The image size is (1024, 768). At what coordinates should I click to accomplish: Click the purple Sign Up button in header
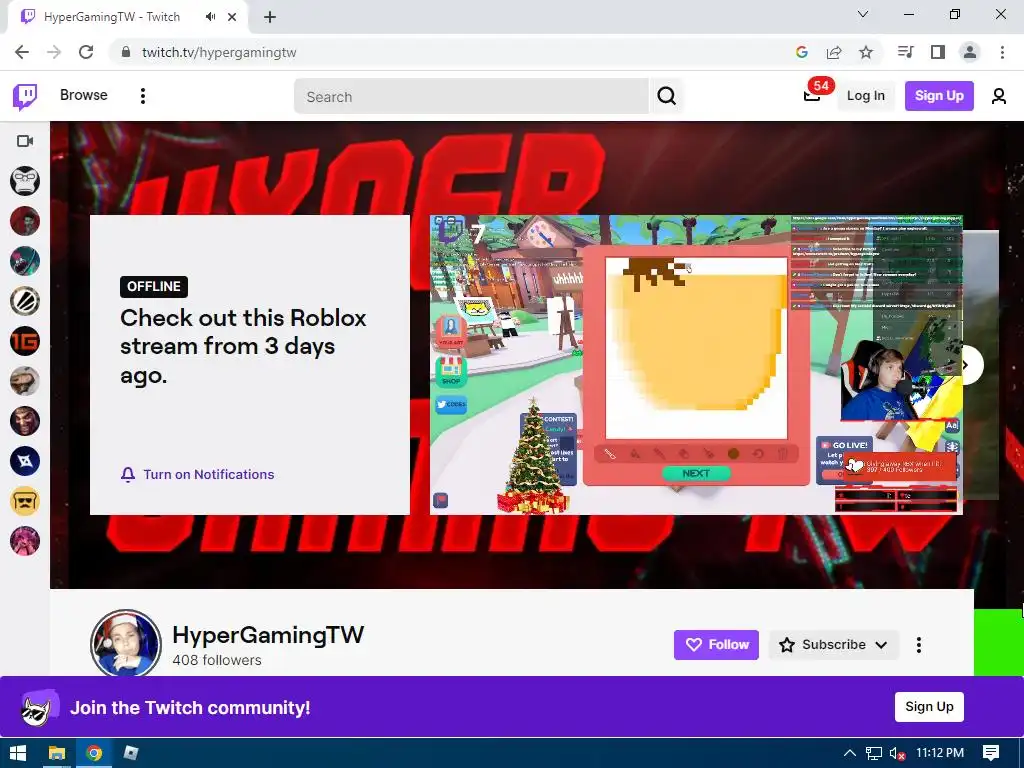tap(939, 96)
